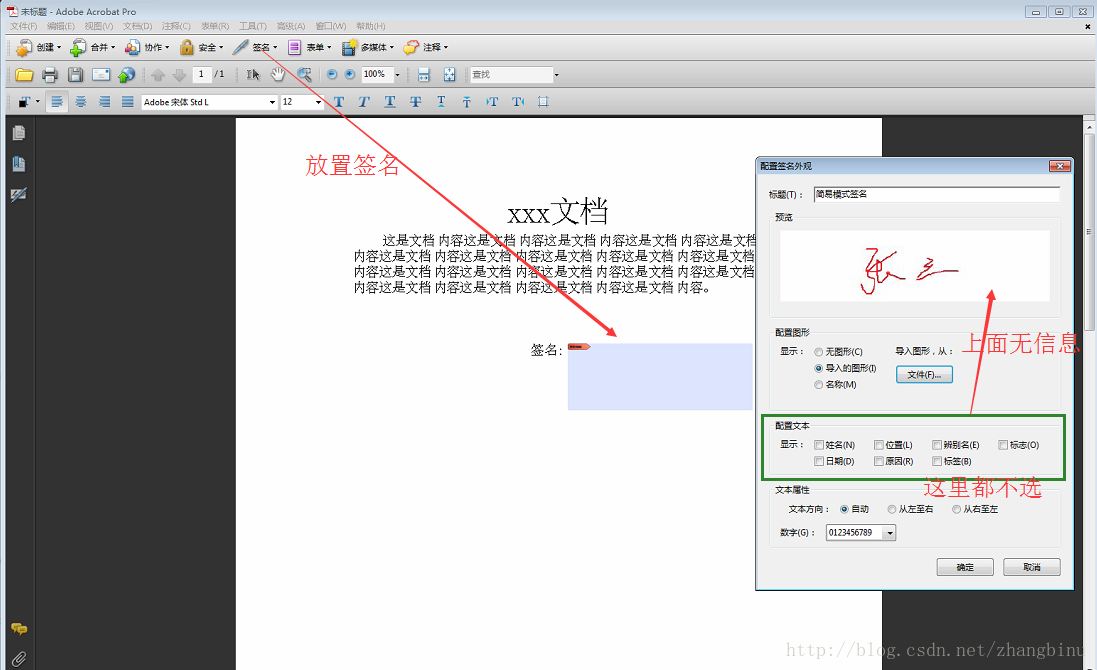This screenshot has width=1097, height=670.
Task: Check the 原因(R) checkbox
Action: (879, 461)
